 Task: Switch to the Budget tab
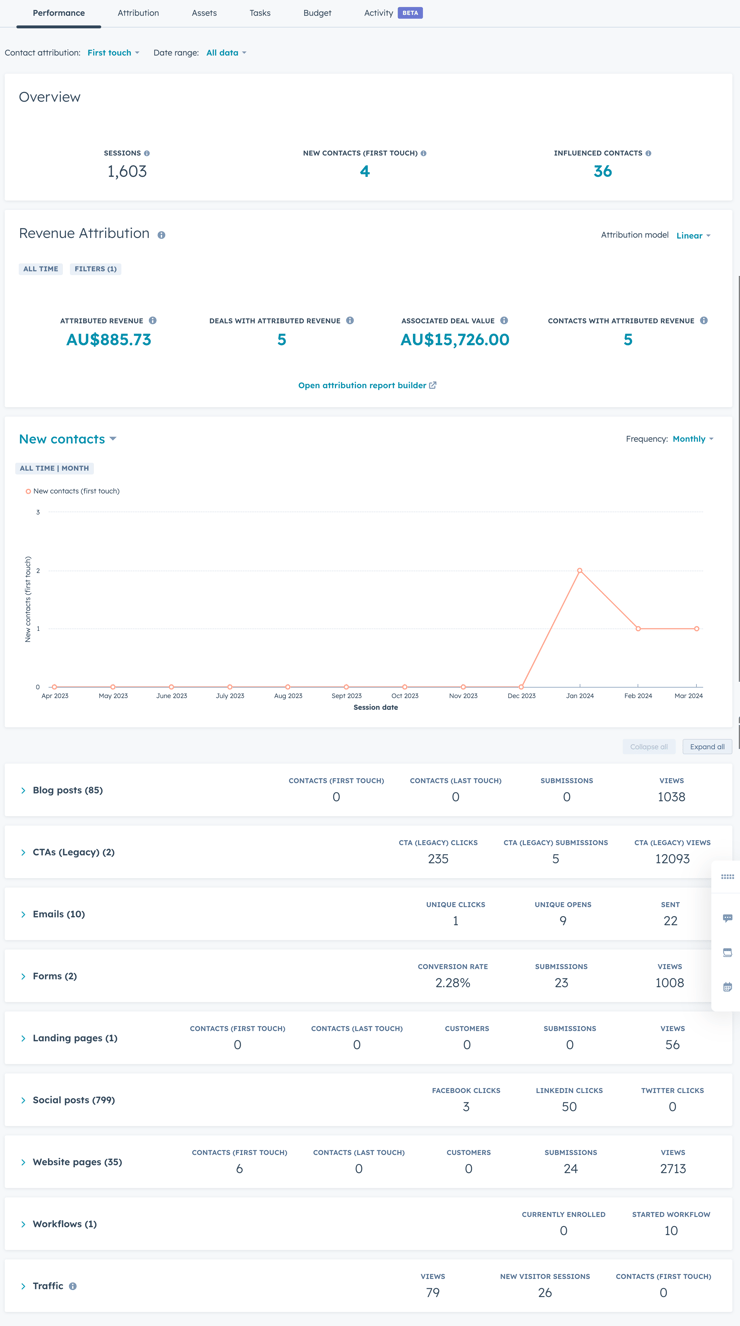(x=317, y=13)
